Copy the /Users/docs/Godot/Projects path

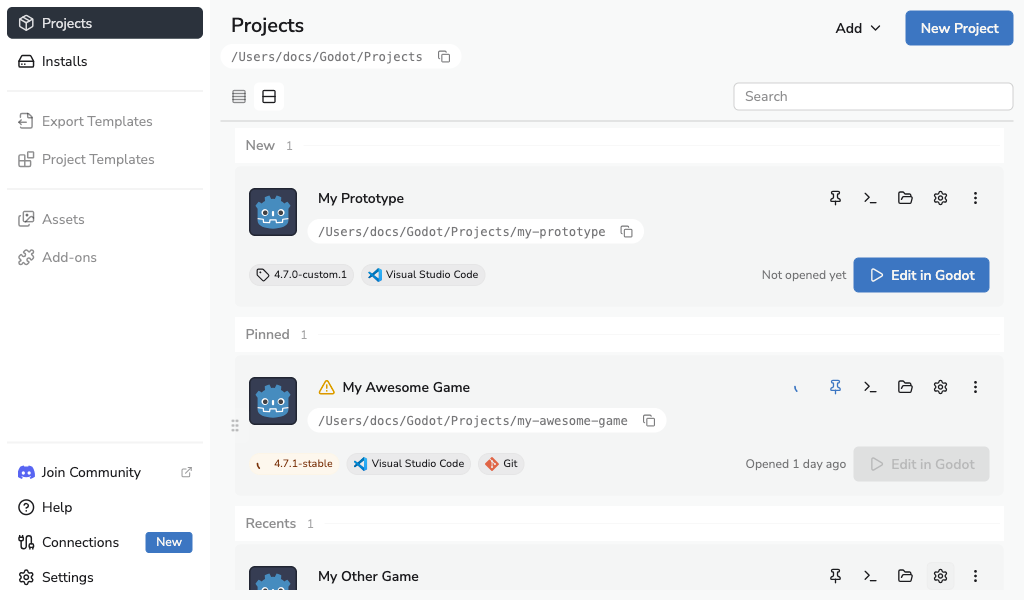(x=444, y=57)
